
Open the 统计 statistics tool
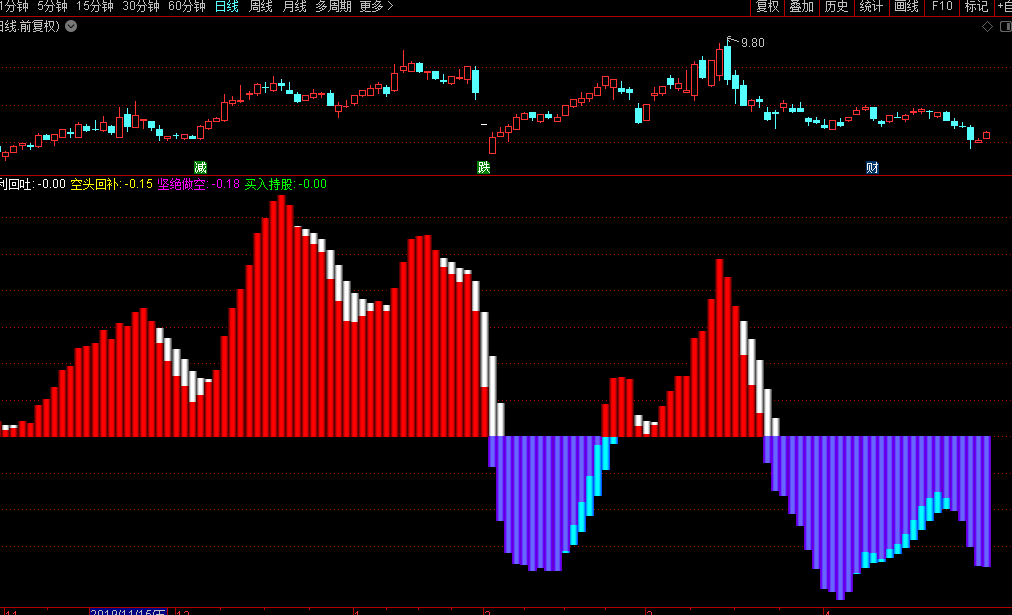pyautogui.click(x=871, y=7)
